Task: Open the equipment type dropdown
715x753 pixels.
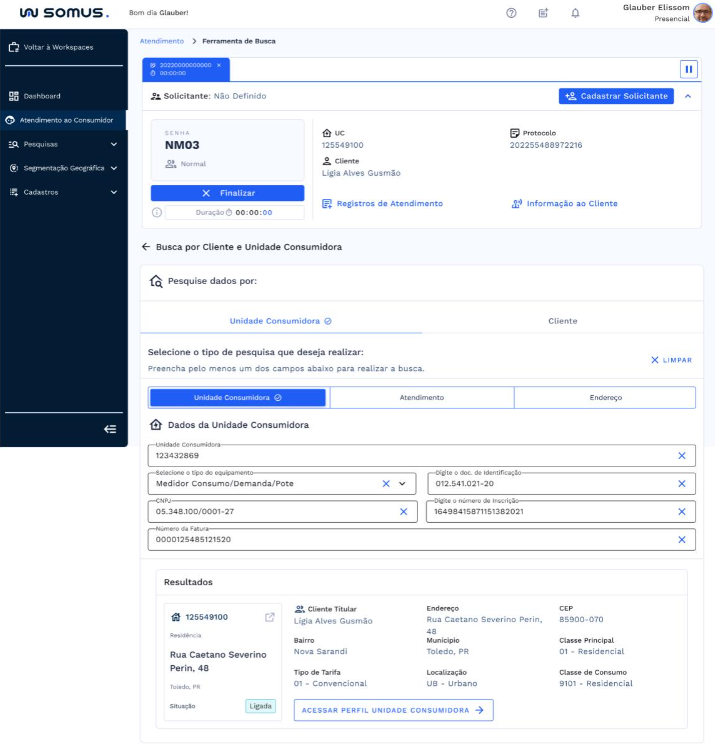Action: (403, 483)
